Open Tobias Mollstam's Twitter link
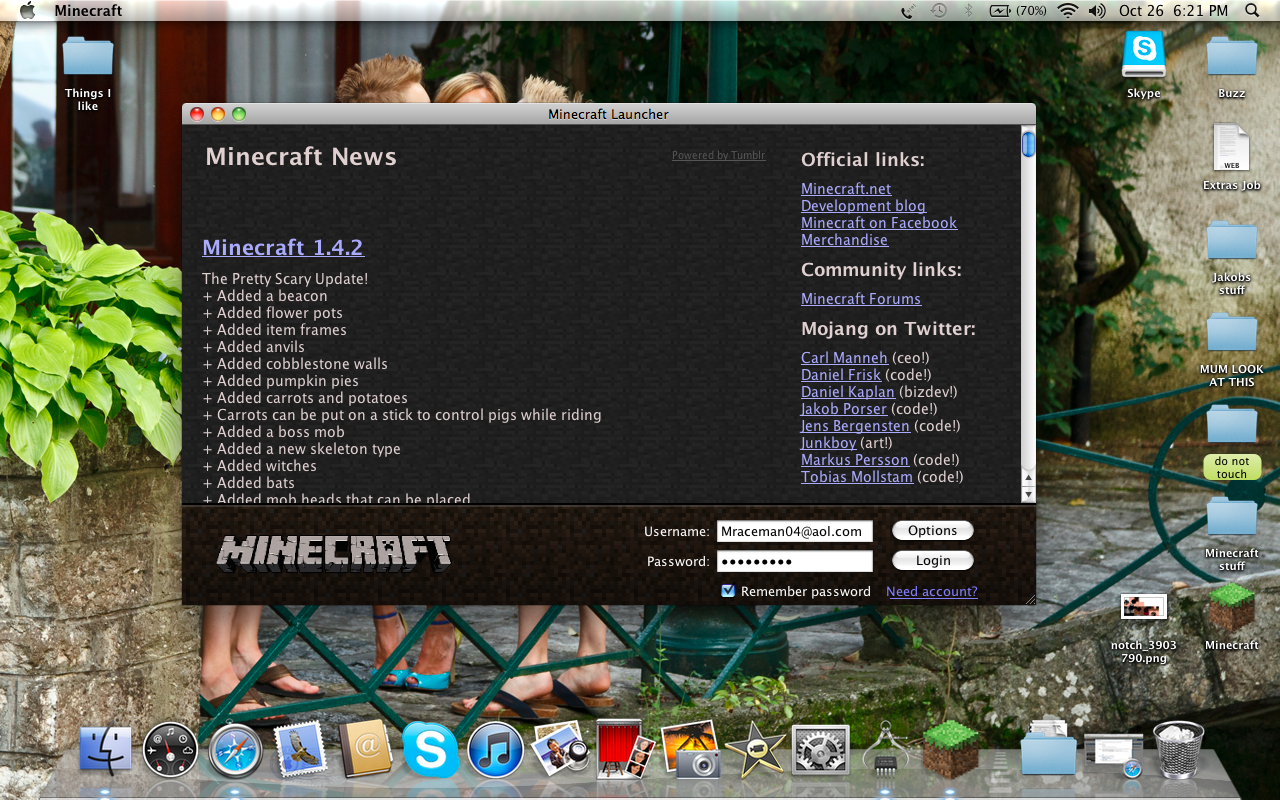Viewport: 1280px width, 800px height. [857, 477]
